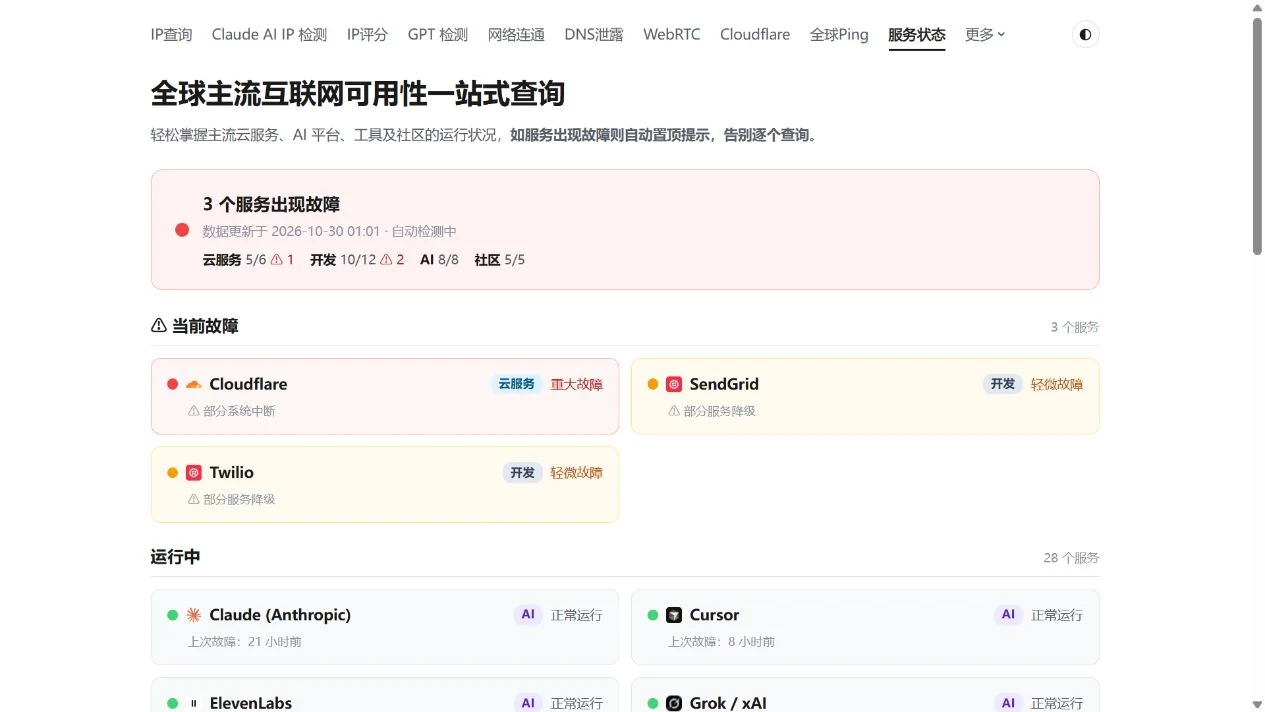Viewport: 1265px width, 712px height.
Task: Open the Twilio incident card name
Action: (x=231, y=473)
